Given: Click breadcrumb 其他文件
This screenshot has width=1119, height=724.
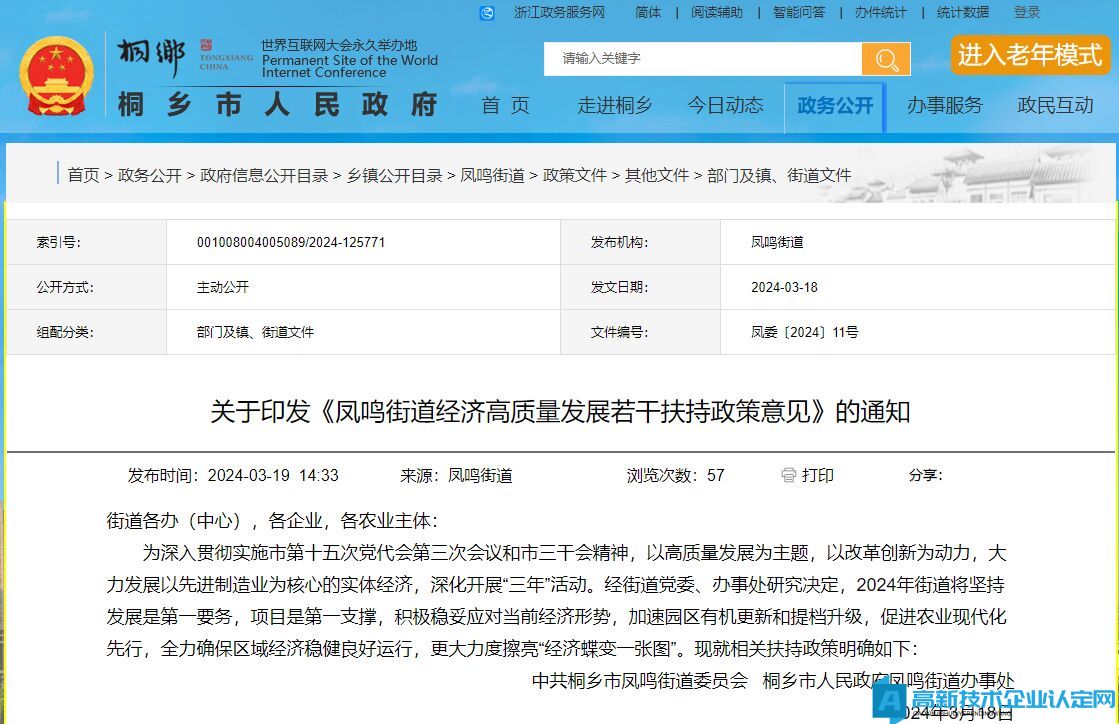Looking at the screenshot, I should [x=657, y=175].
